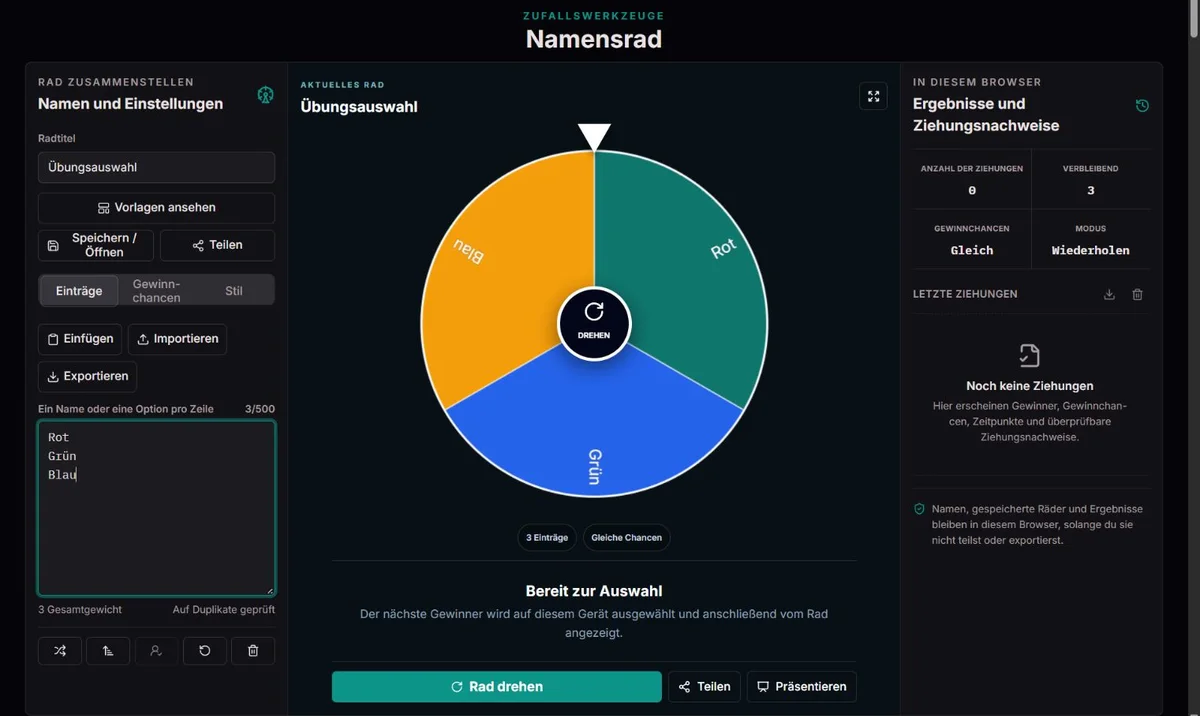
Task: Focus the Radtitel input field
Action: pos(156,167)
